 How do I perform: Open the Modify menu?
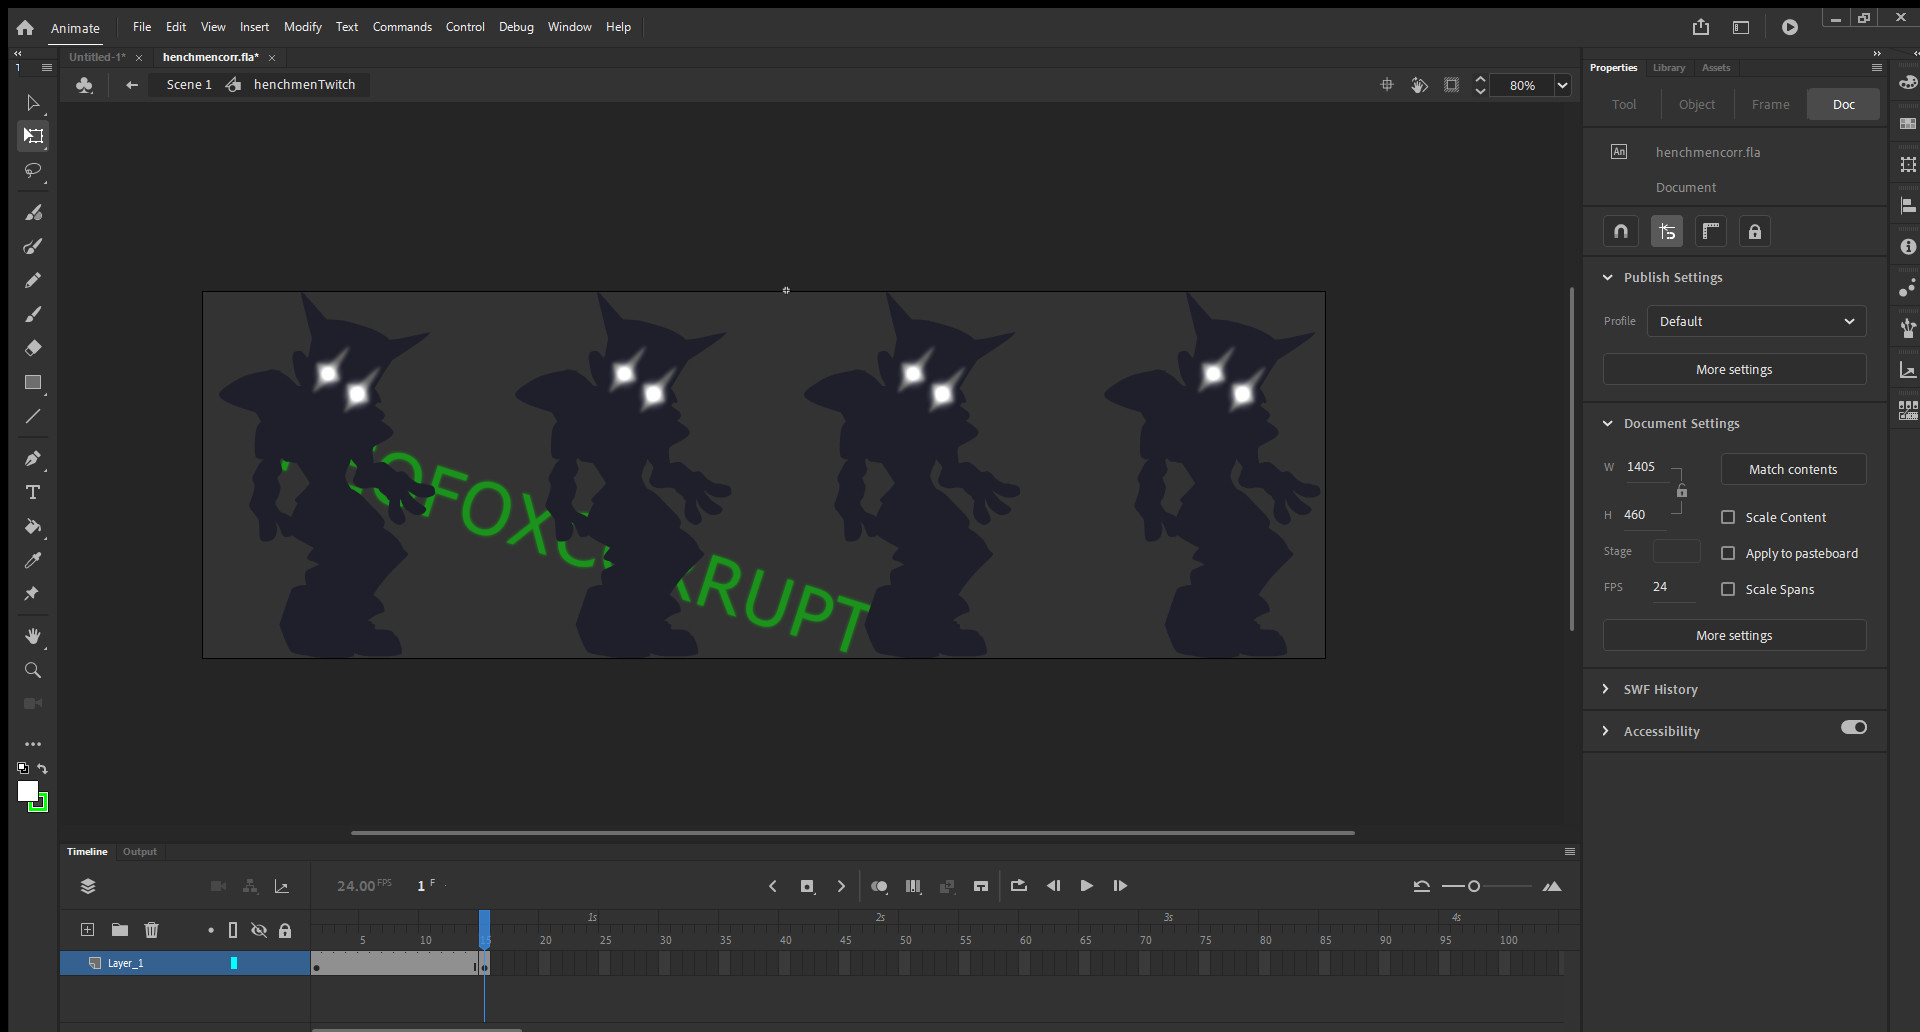point(302,27)
